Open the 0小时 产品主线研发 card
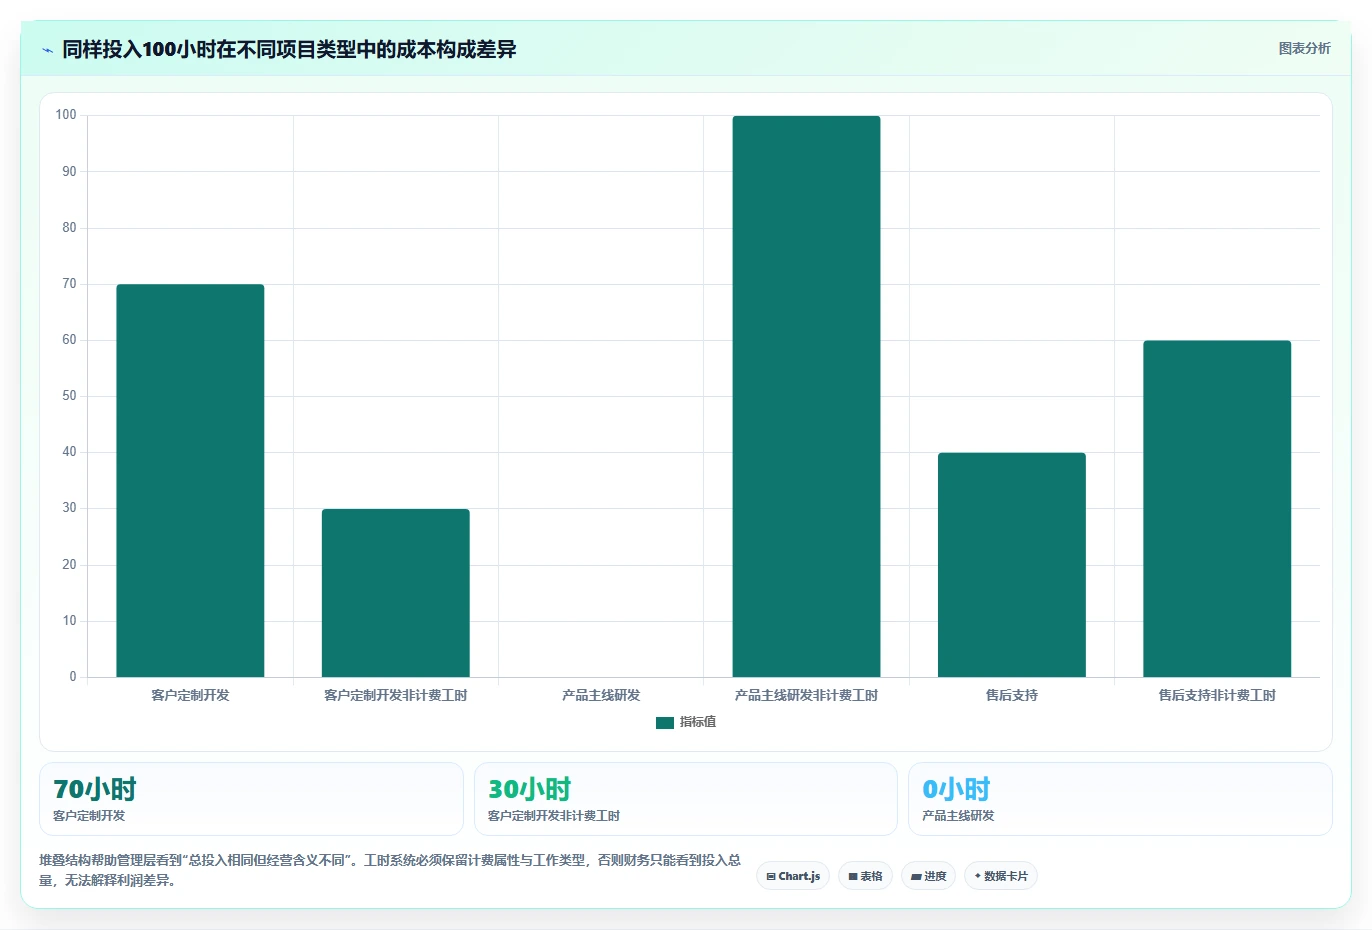 tap(1120, 799)
